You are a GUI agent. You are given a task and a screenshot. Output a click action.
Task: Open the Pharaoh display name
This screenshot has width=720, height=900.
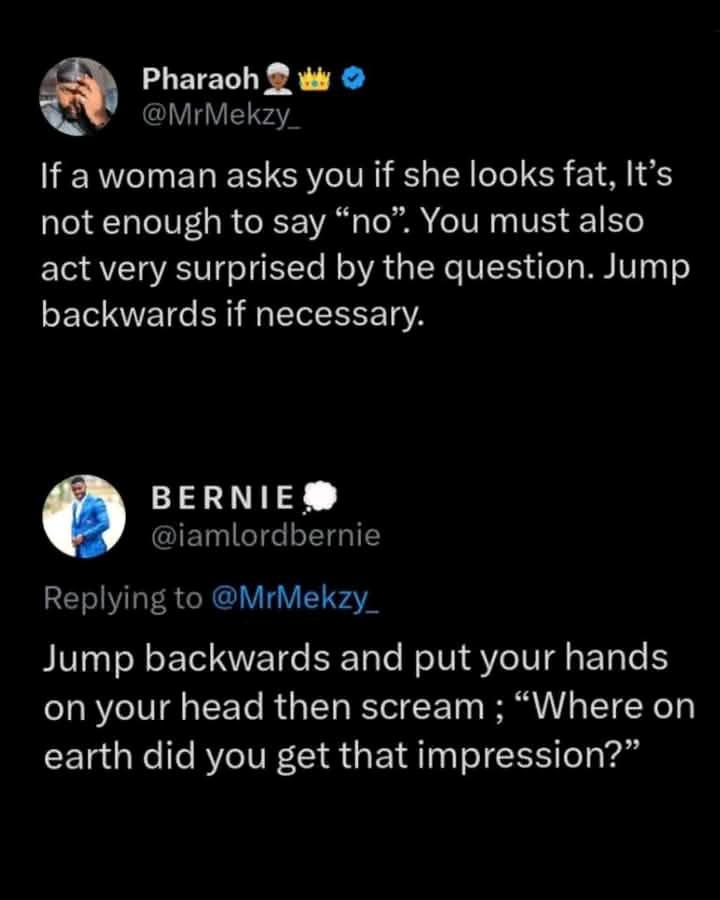click(200, 78)
